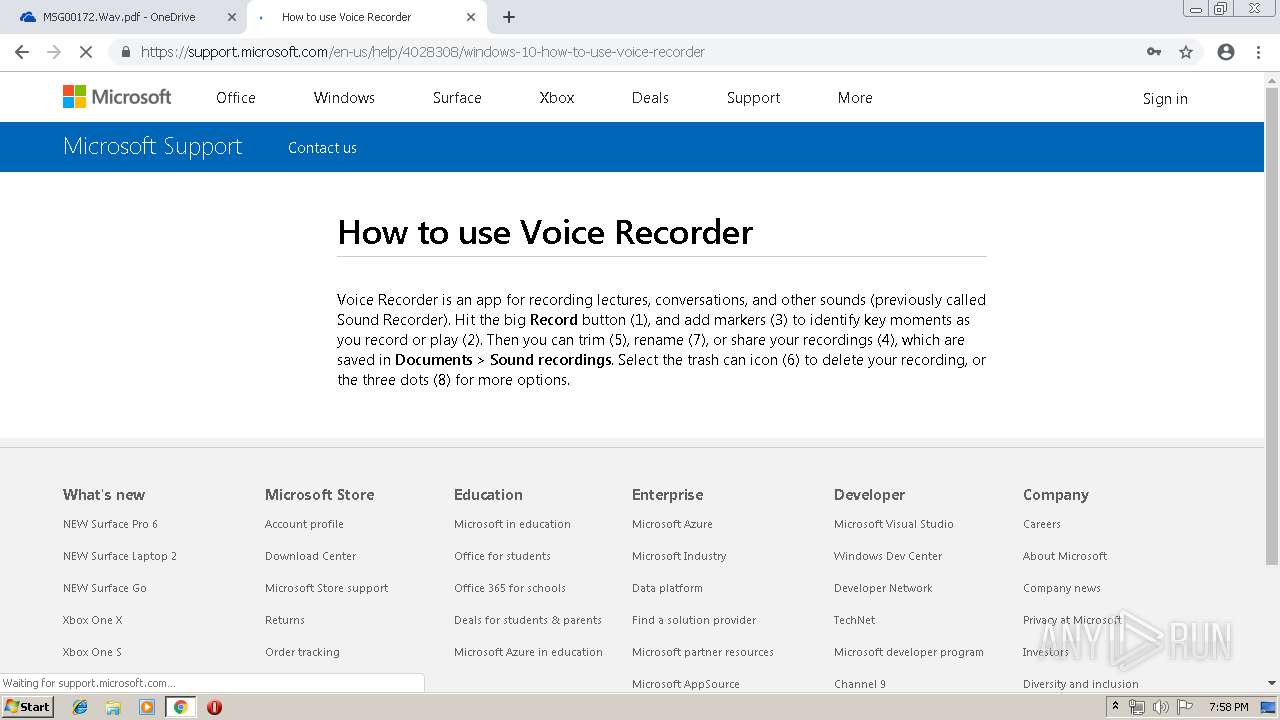Select the How to use Voice Recorder tab

[x=364, y=17]
